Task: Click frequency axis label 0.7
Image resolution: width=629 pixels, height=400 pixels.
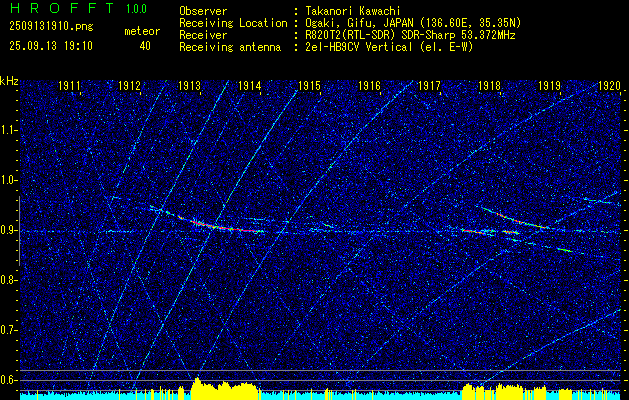Action: tap(7, 330)
